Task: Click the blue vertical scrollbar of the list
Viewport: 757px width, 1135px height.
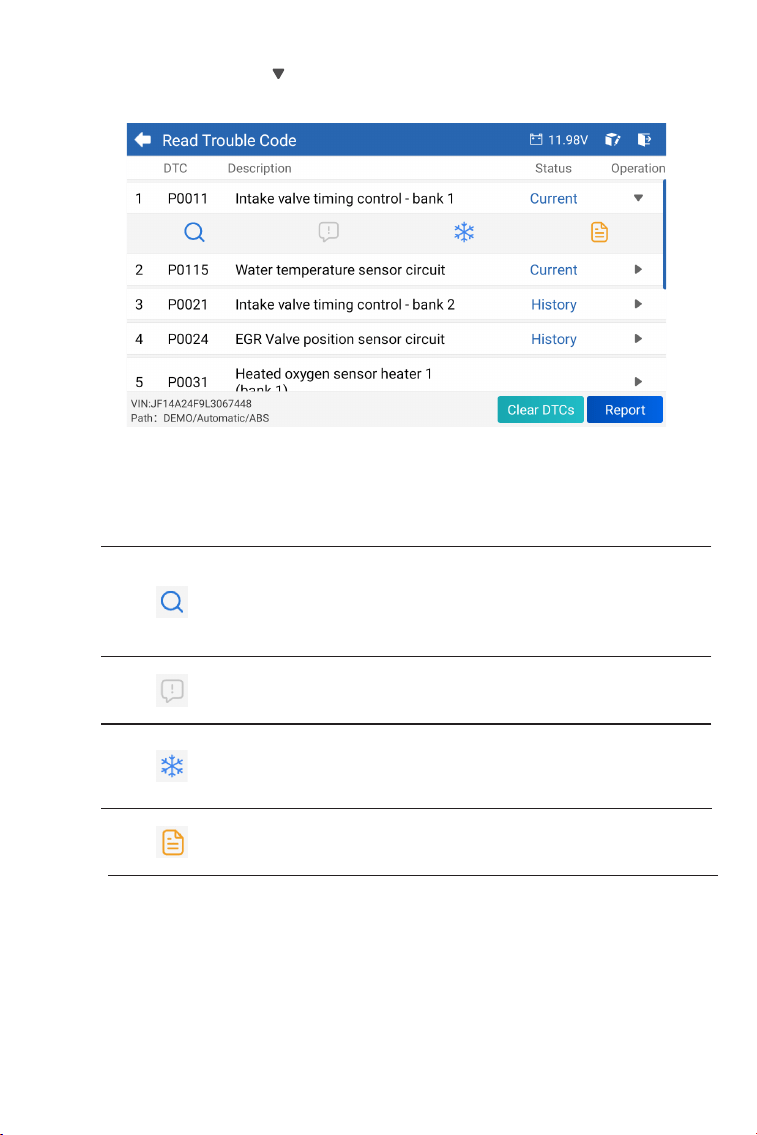Action: 664,235
